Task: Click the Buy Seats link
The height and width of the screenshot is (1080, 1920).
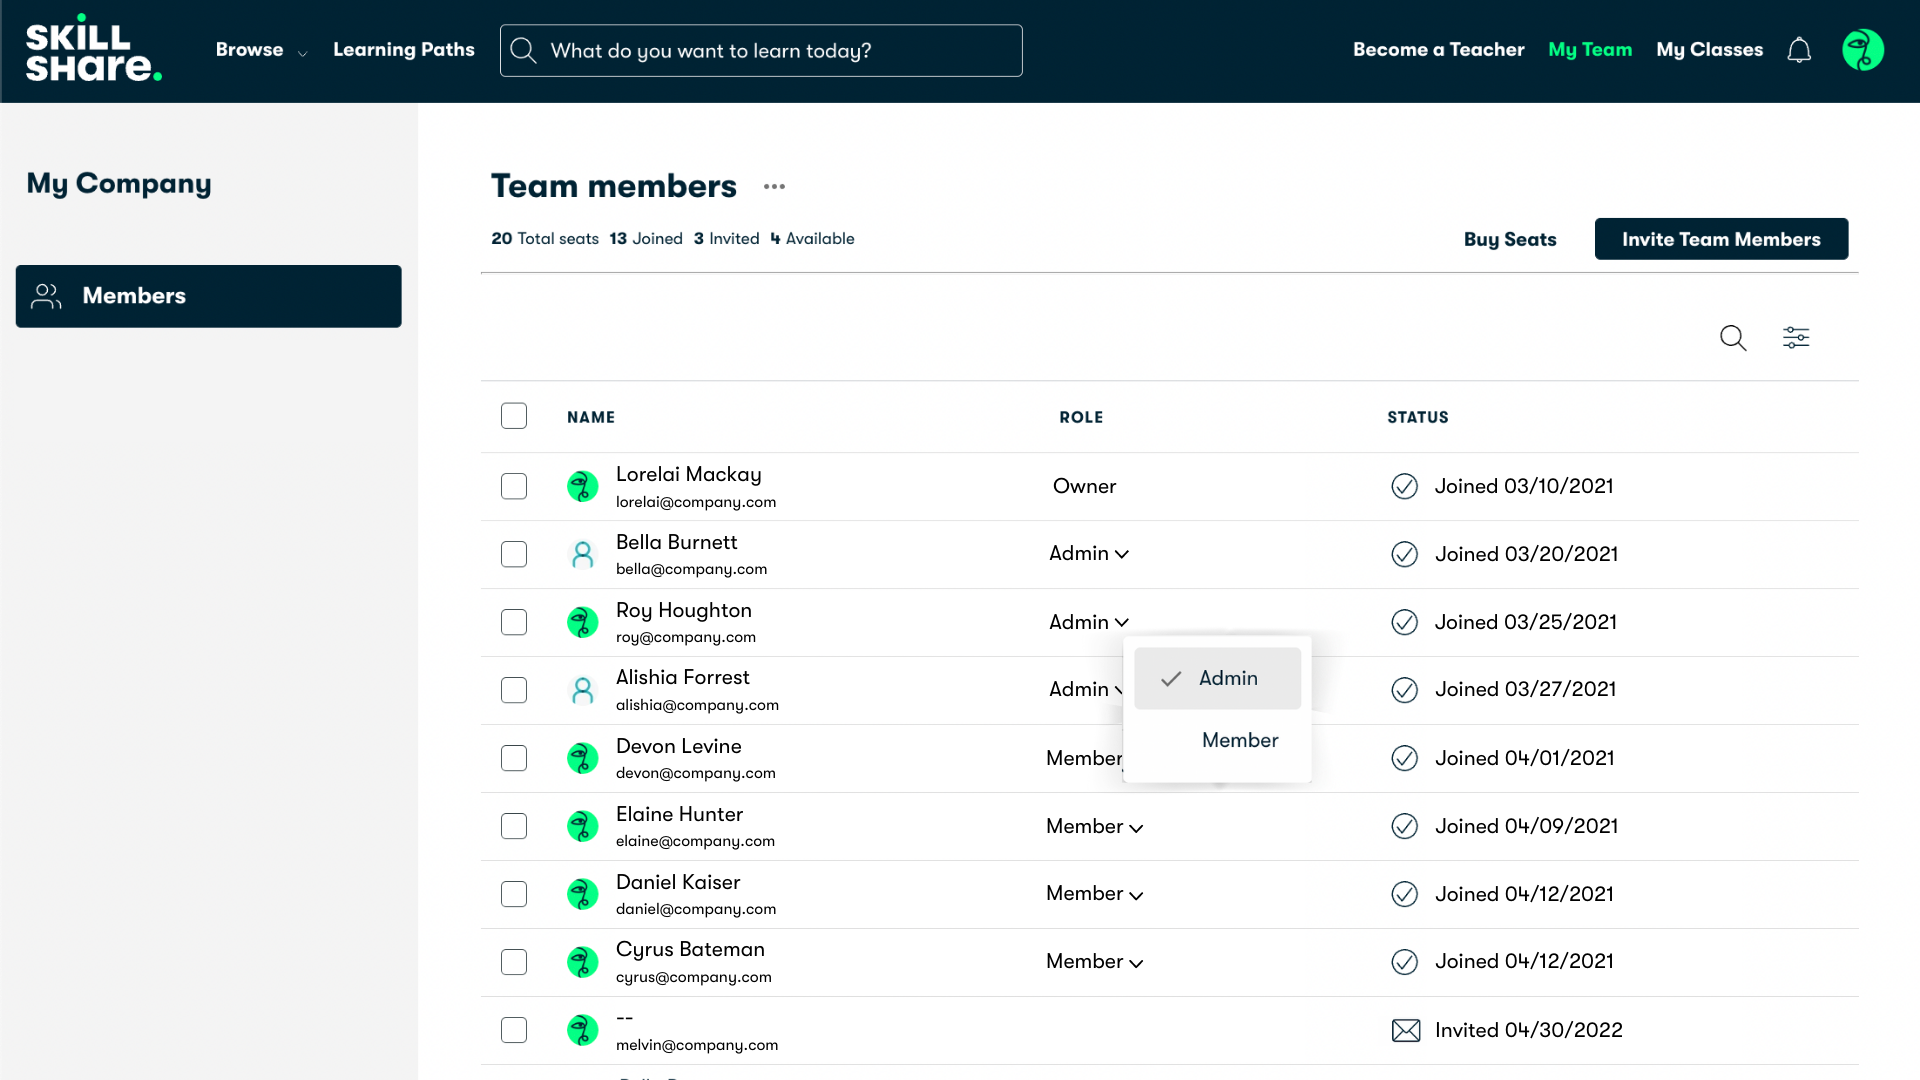Action: tap(1509, 239)
